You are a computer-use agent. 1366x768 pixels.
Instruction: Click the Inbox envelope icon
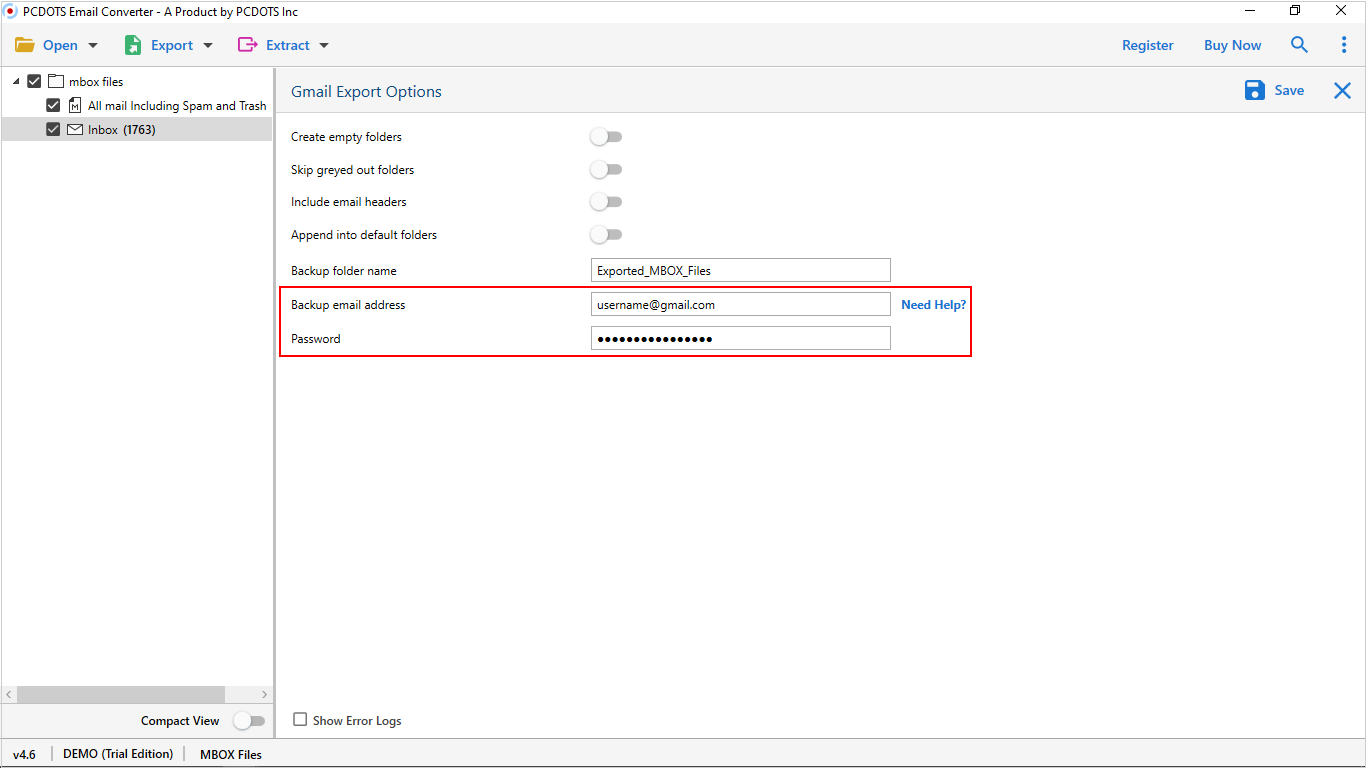pyautogui.click(x=75, y=129)
